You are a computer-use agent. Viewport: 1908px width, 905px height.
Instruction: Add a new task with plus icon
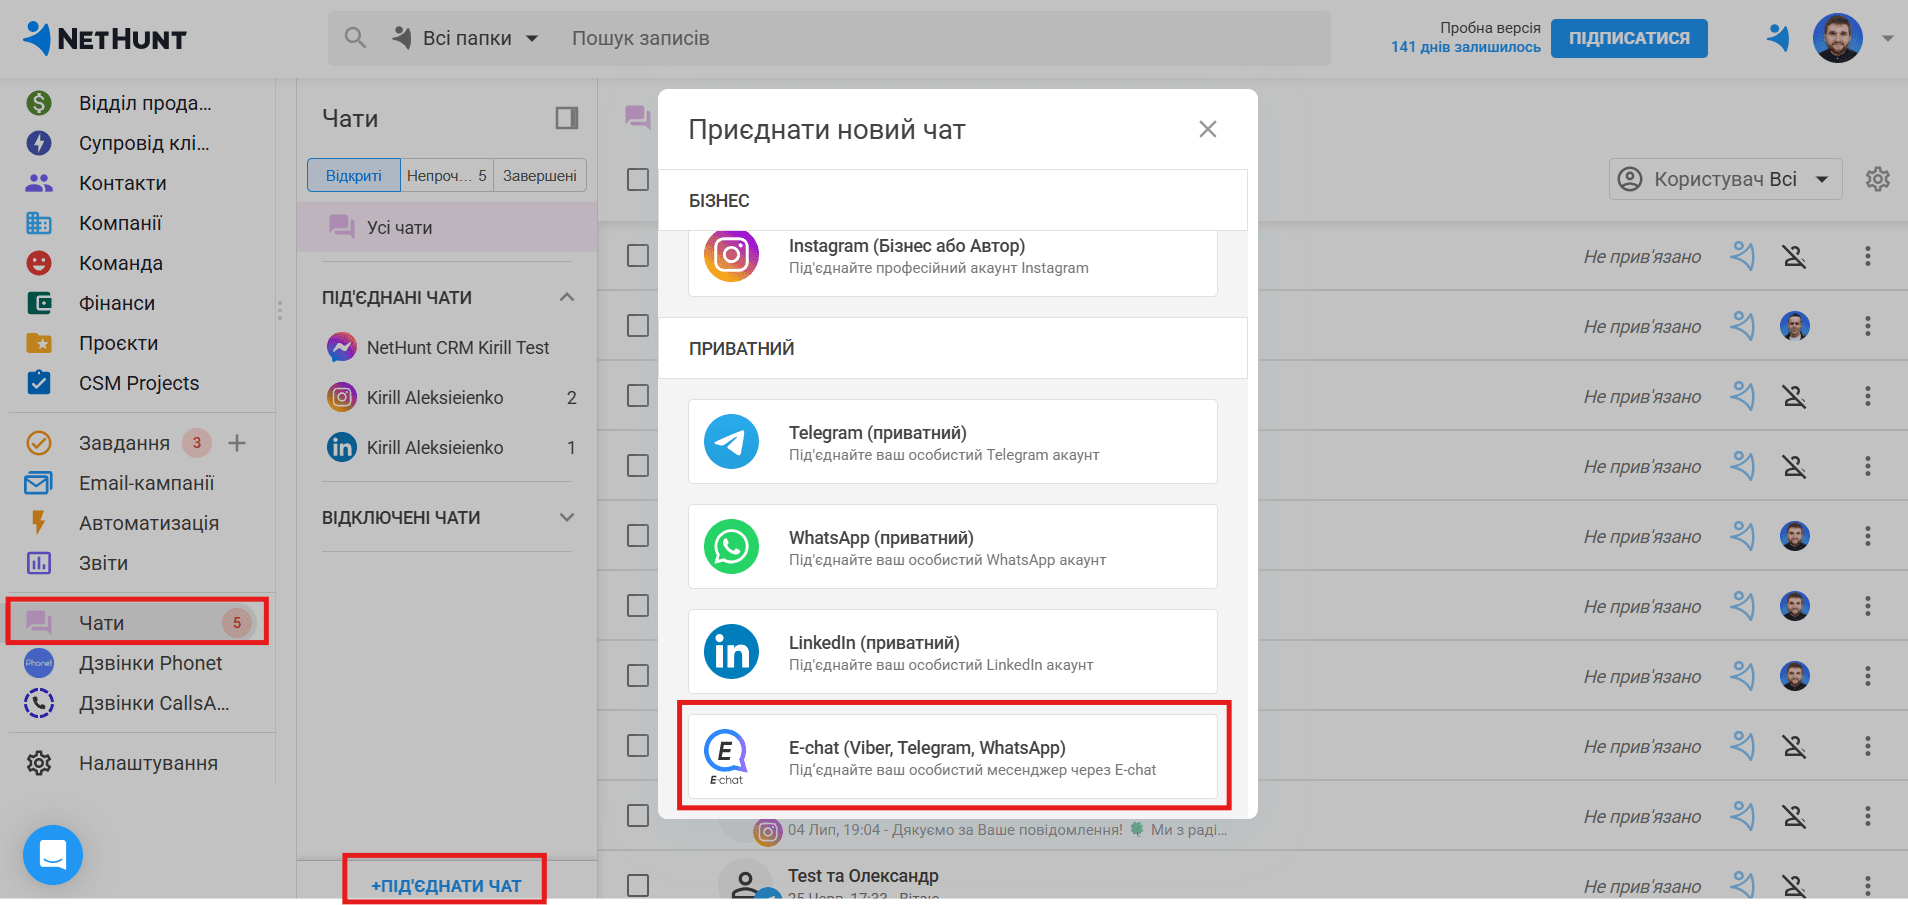tap(237, 443)
